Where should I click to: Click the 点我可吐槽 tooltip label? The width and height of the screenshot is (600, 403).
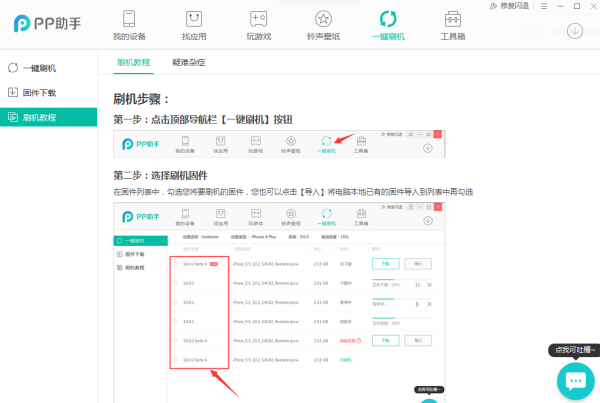click(574, 350)
